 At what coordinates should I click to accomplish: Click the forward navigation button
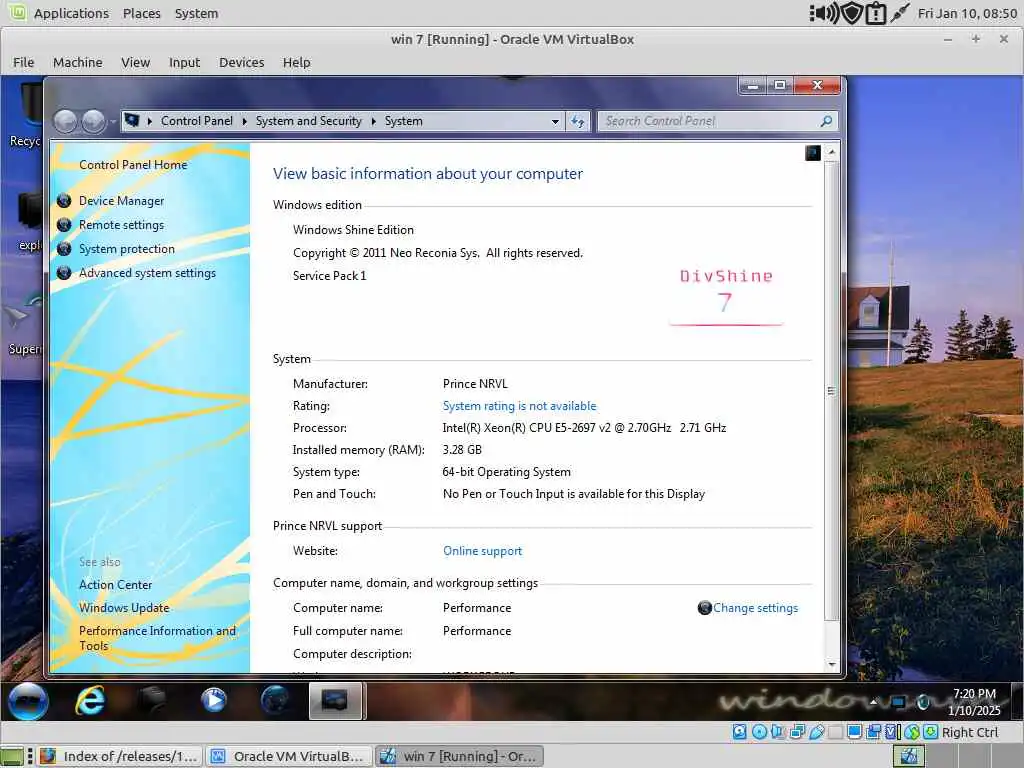pyautogui.click(x=93, y=121)
